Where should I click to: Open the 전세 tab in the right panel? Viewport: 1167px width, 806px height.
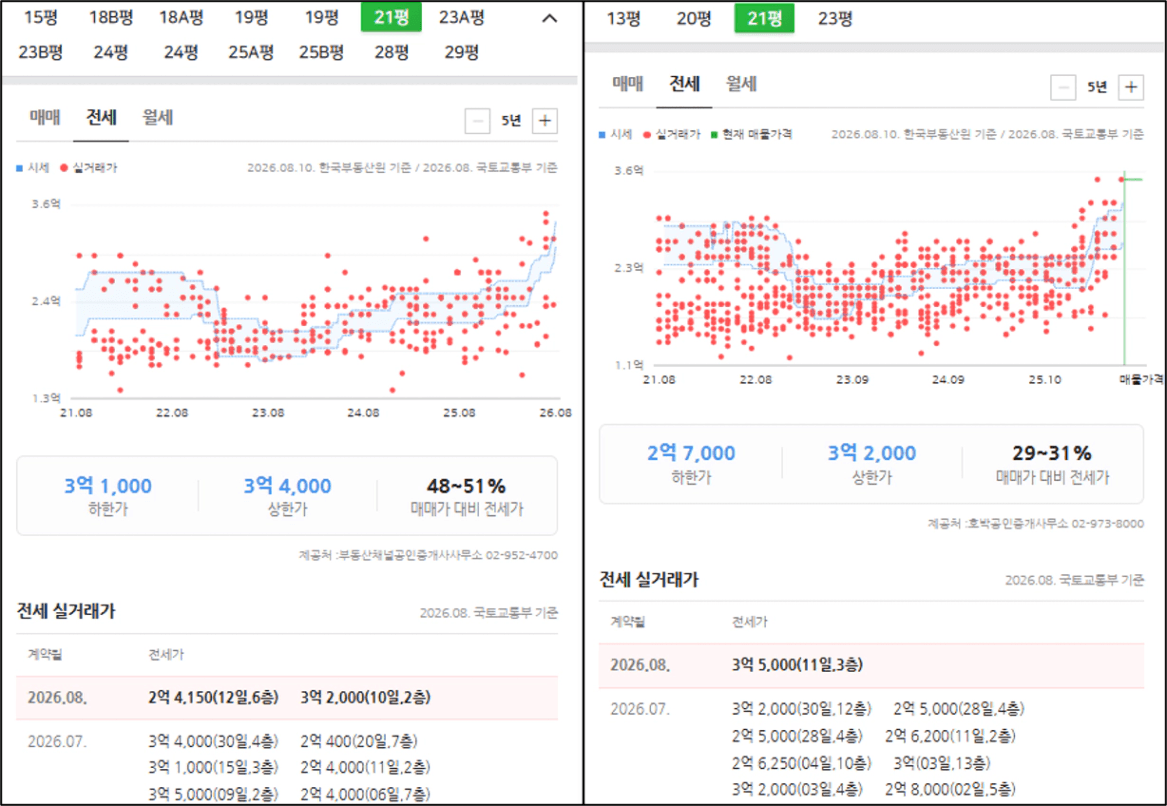pyautogui.click(x=684, y=84)
